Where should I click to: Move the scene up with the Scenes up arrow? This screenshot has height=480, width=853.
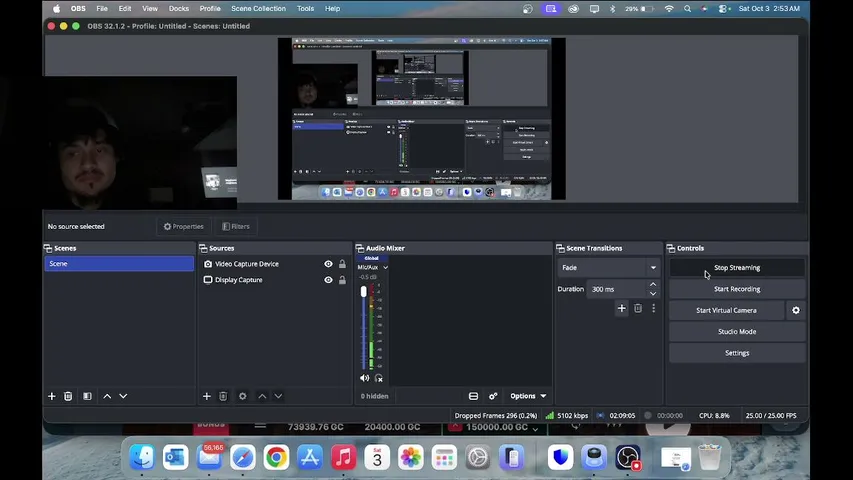[107, 396]
